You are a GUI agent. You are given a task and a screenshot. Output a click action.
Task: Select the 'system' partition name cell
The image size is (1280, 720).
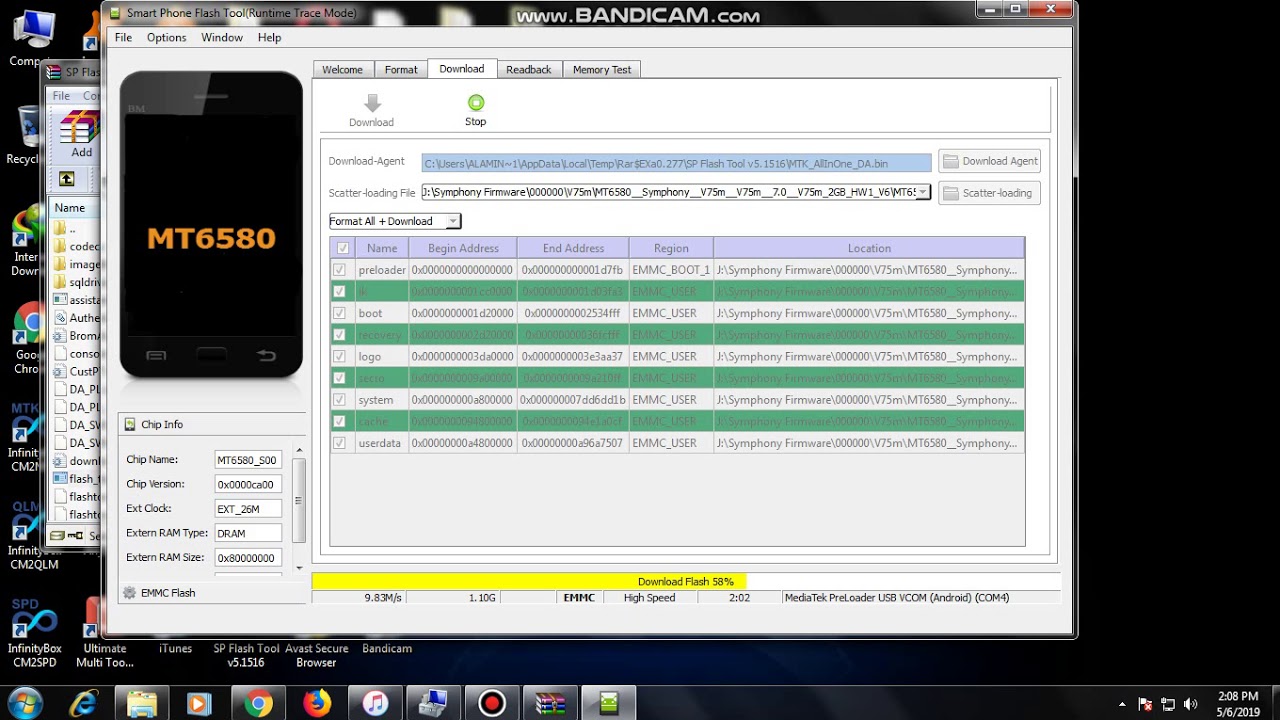click(382, 400)
